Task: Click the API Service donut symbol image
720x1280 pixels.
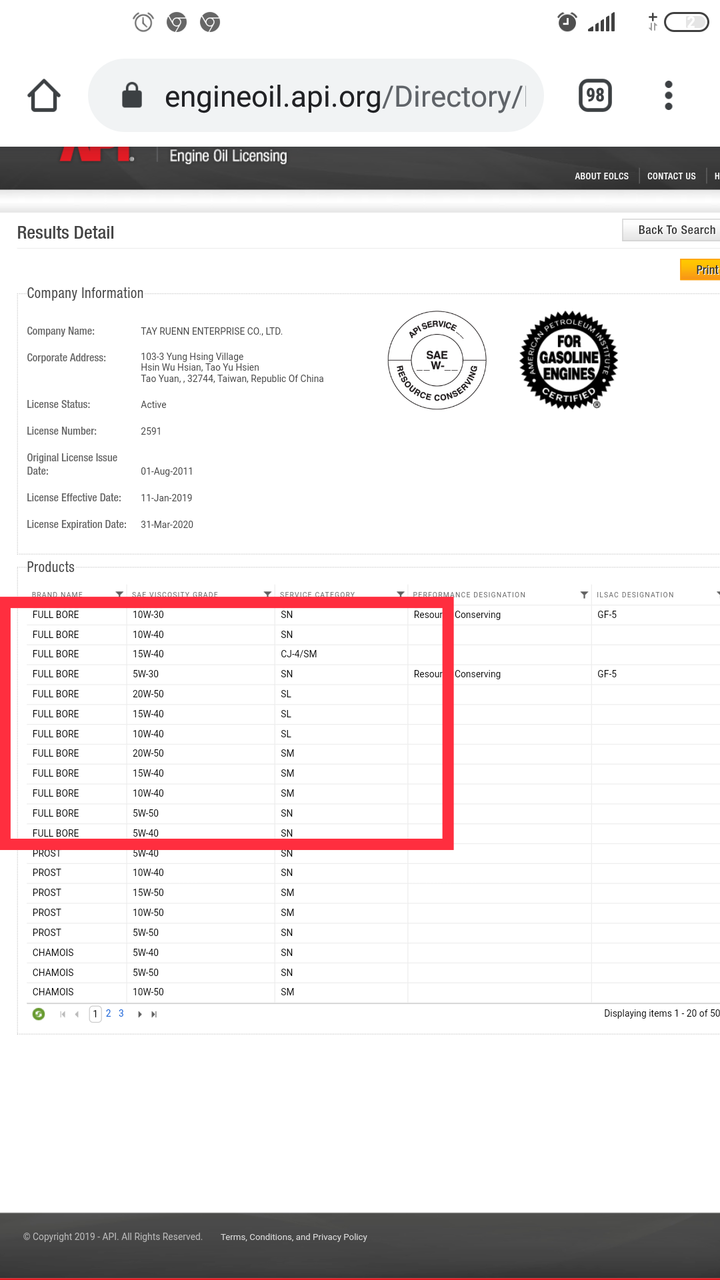Action: [437, 361]
